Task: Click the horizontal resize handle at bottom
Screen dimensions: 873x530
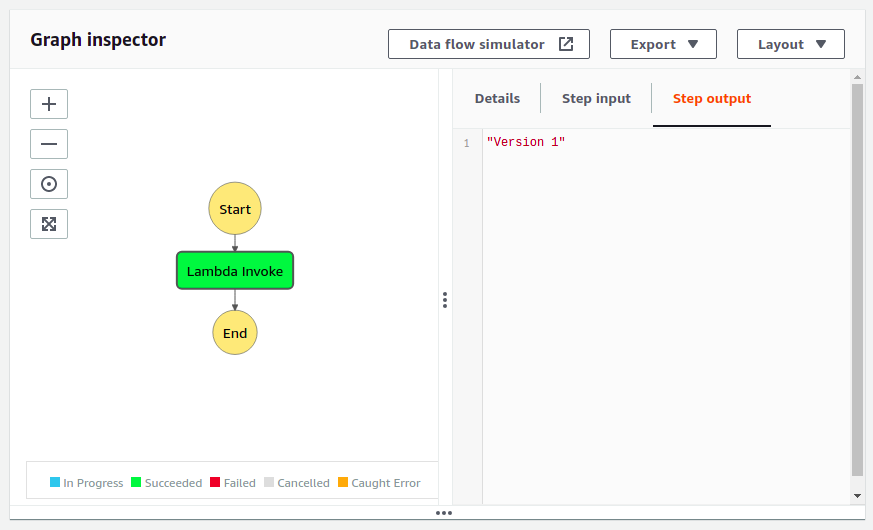Action: coord(444,513)
